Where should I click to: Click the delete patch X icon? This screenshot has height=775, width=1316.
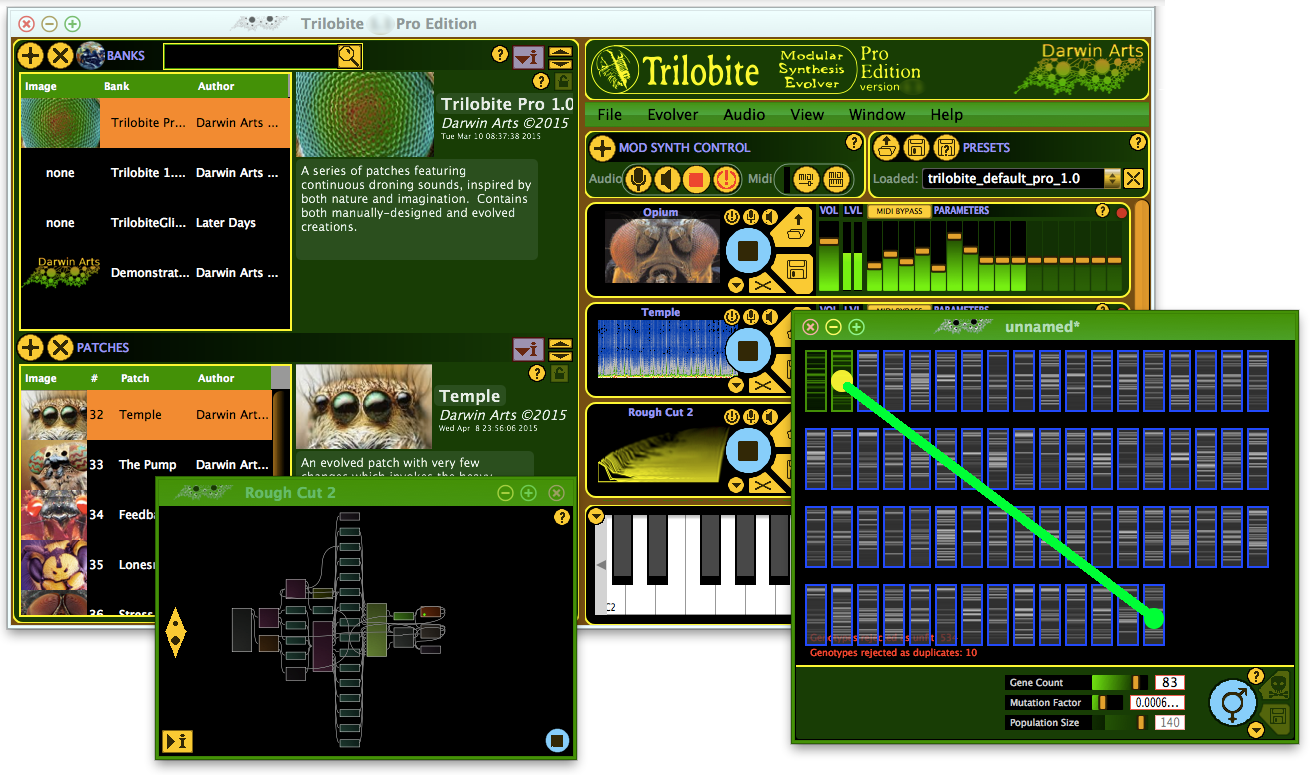coord(60,348)
